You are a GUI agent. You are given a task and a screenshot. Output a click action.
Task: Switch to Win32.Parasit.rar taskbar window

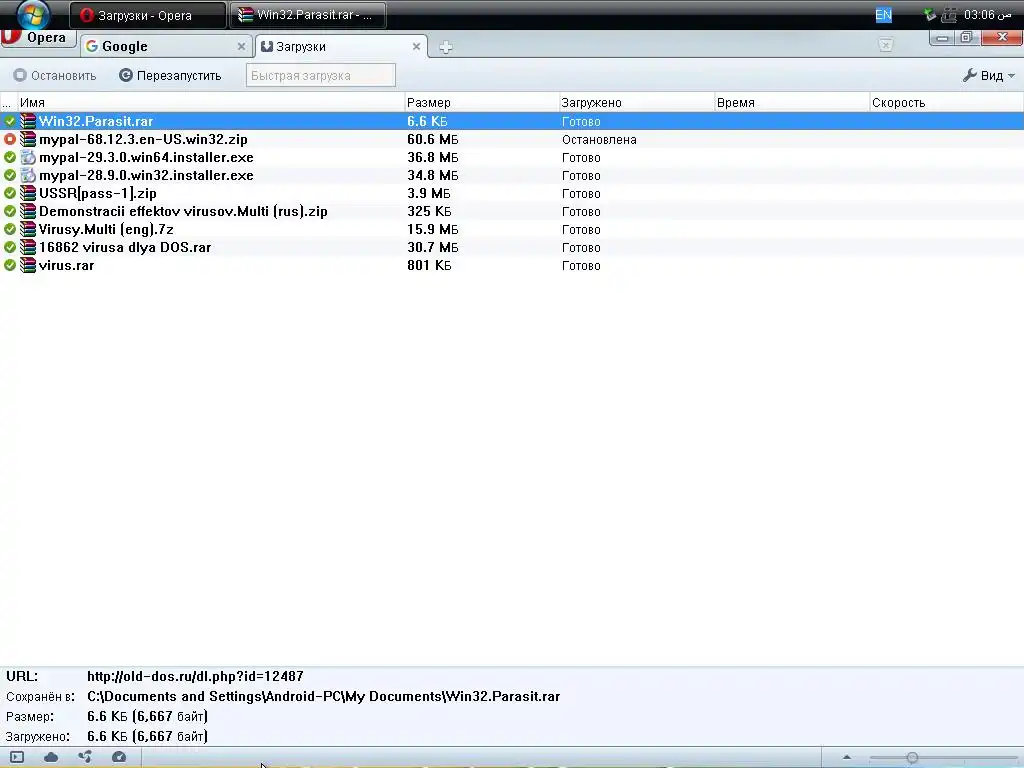pyautogui.click(x=308, y=15)
